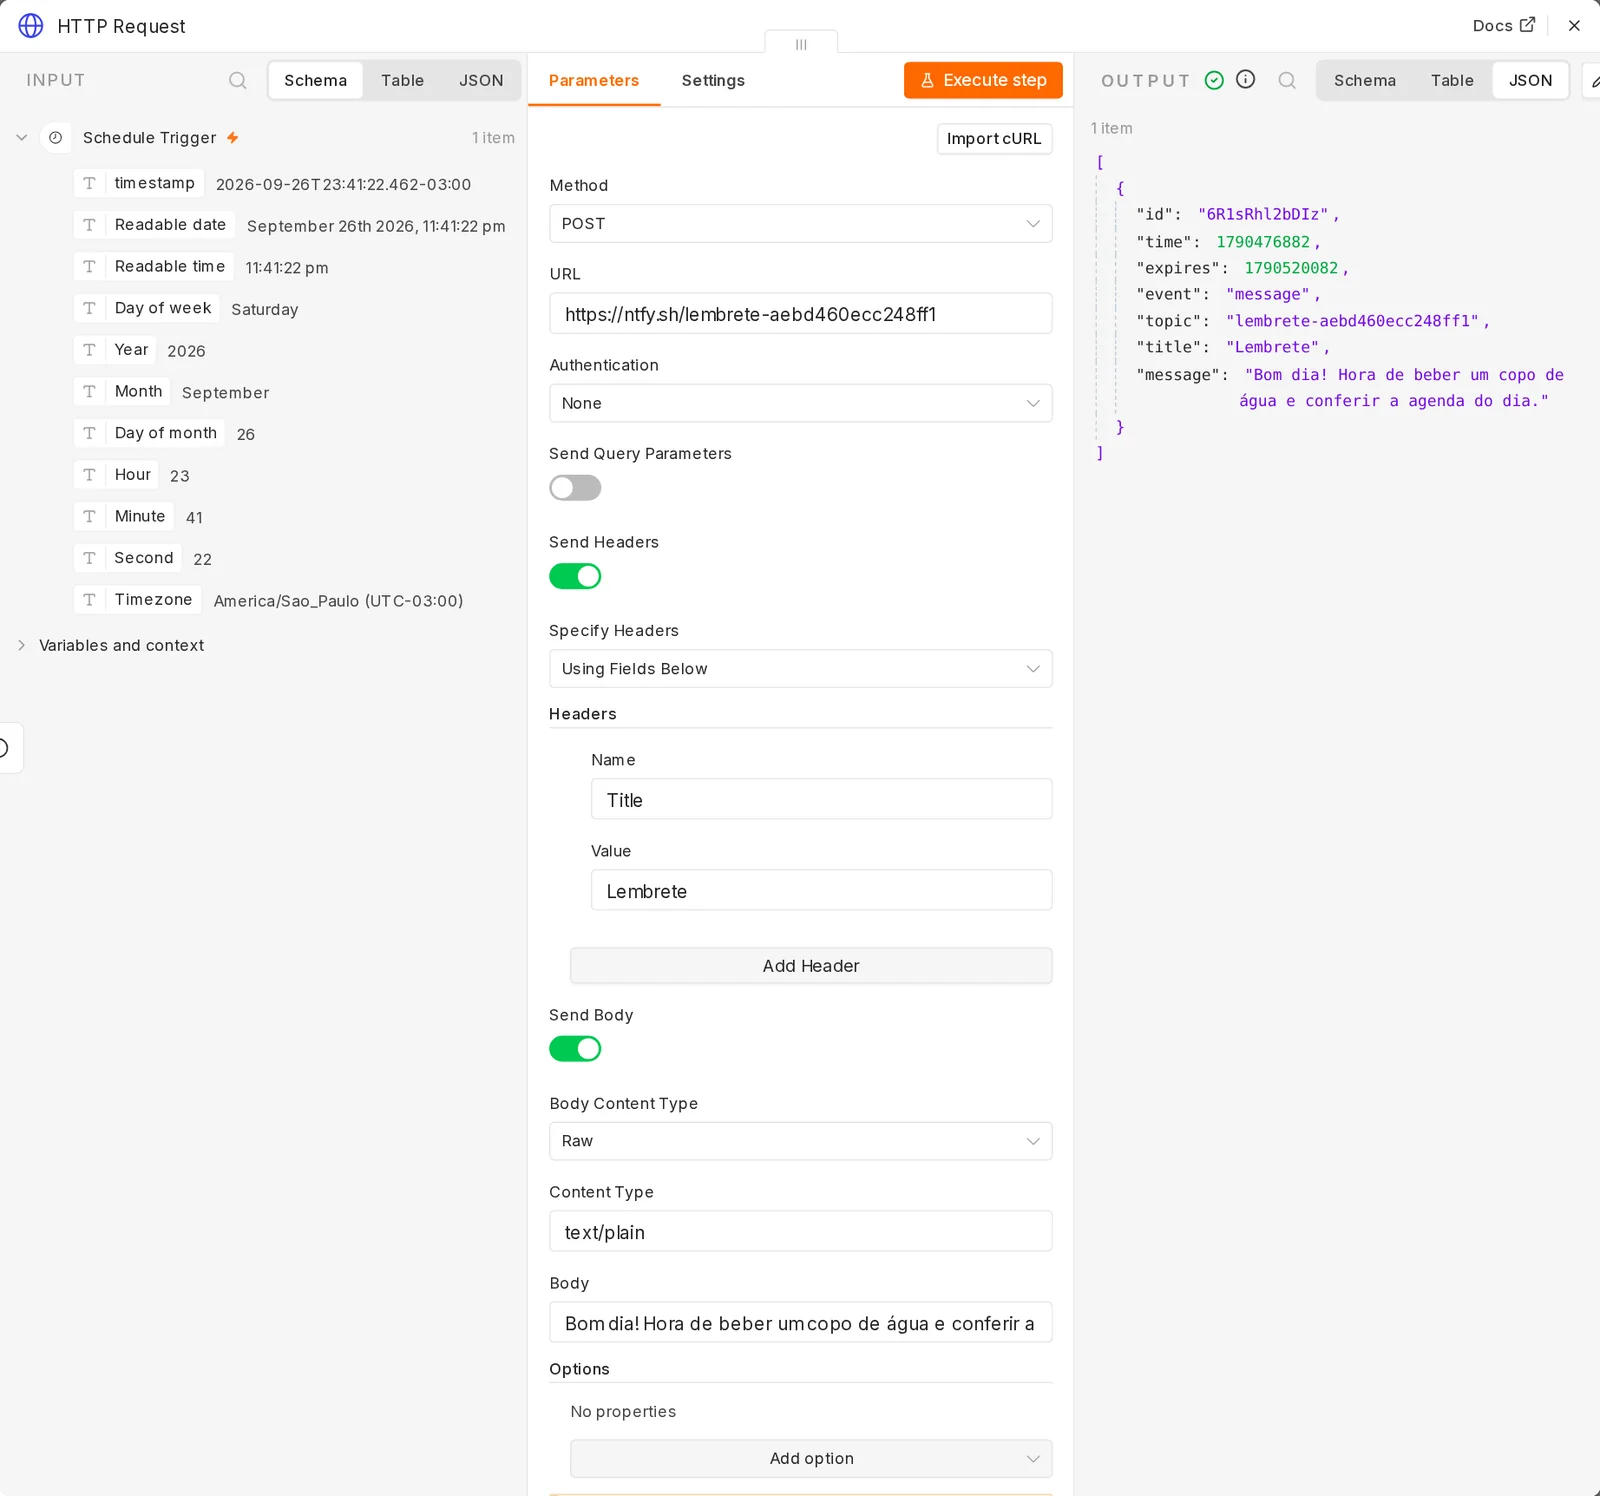Click search icon in OUTPUT panel
This screenshot has width=1600, height=1496.
pos(1287,80)
